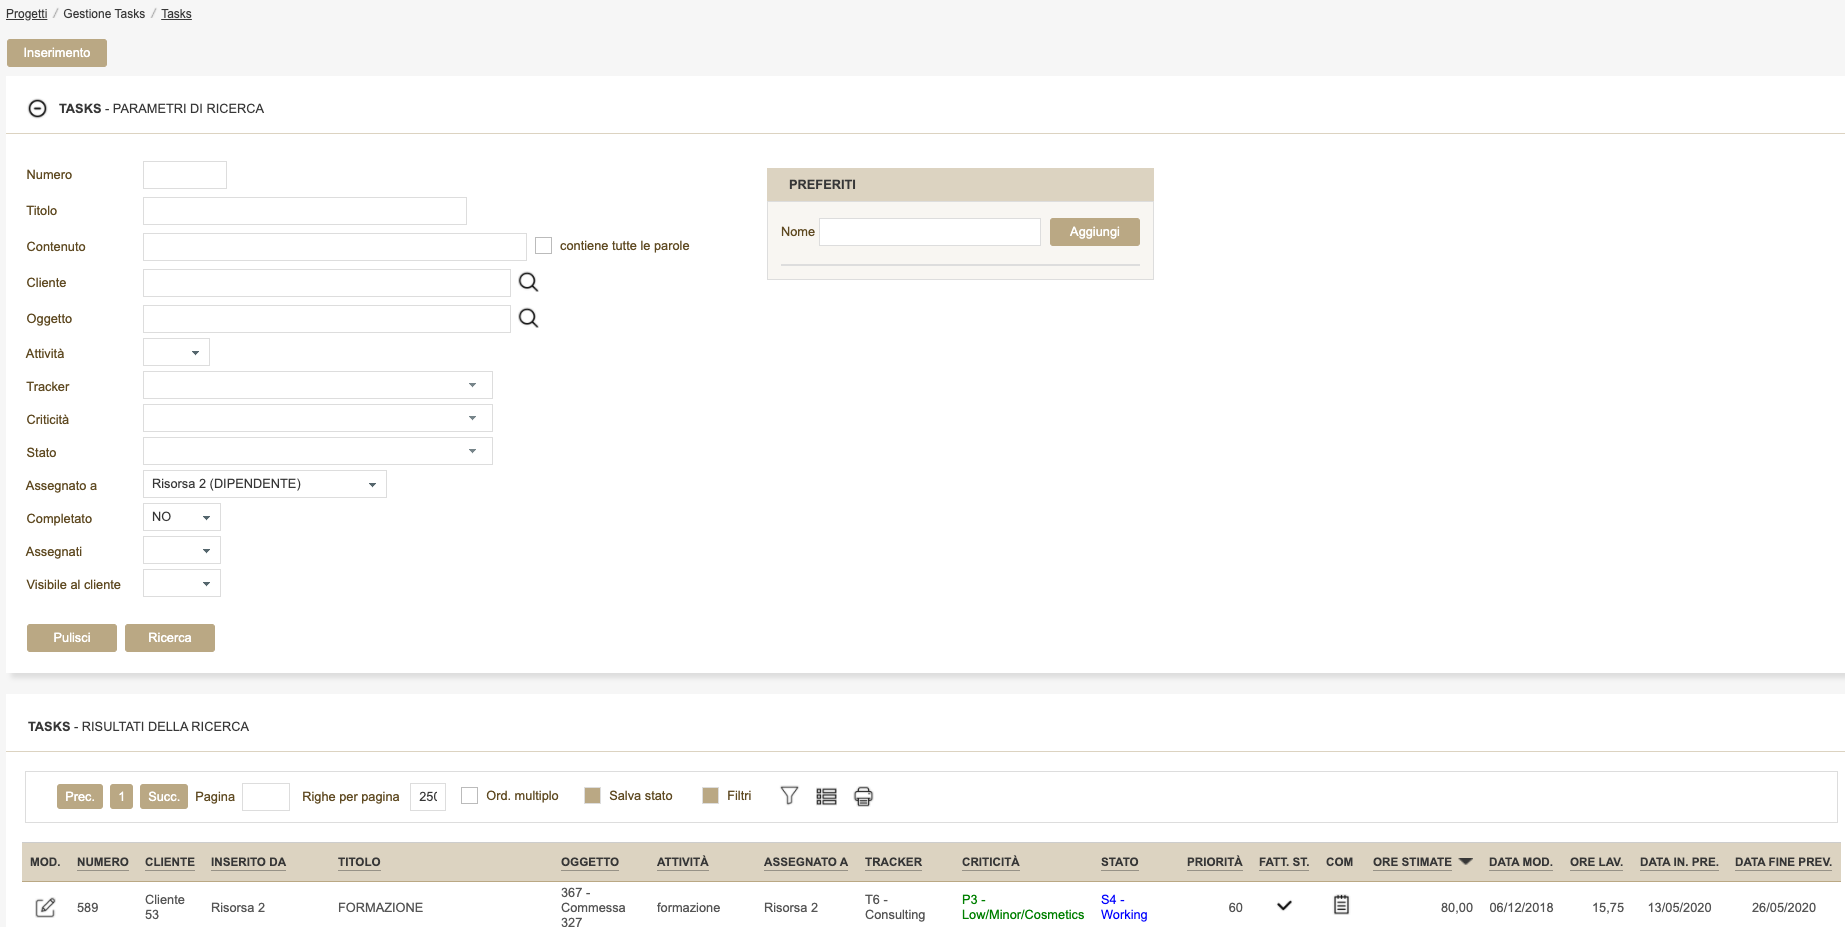Collapse the Parametri di Ricerca panel

click(37, 109)
